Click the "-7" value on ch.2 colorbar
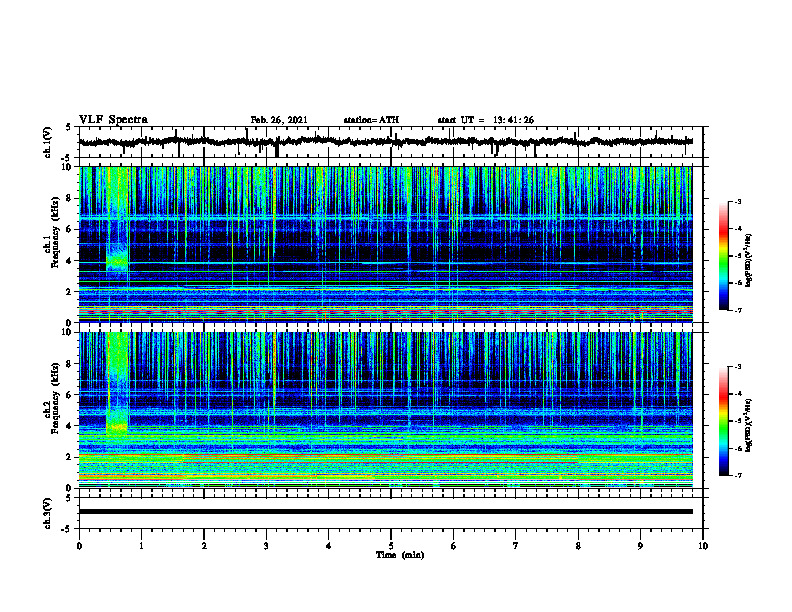Viewport: 792px width, 612px height. click(x=738, y=475)
